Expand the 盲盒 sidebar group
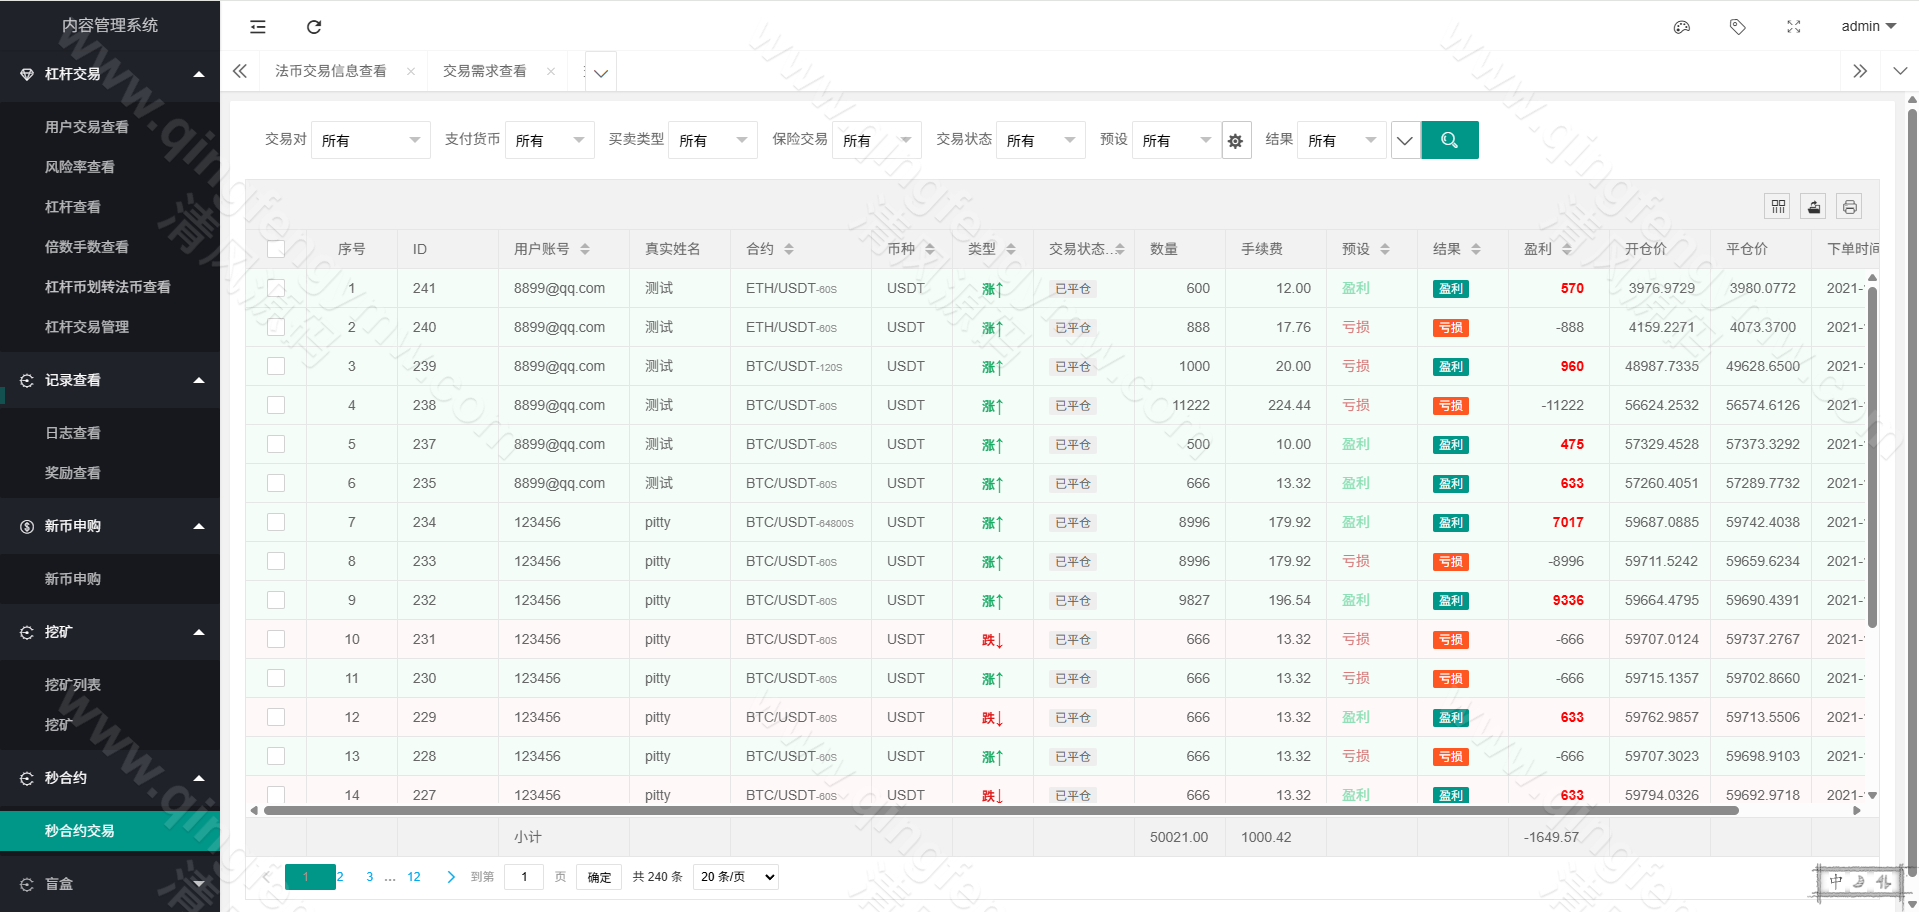 tap(110, 884)
